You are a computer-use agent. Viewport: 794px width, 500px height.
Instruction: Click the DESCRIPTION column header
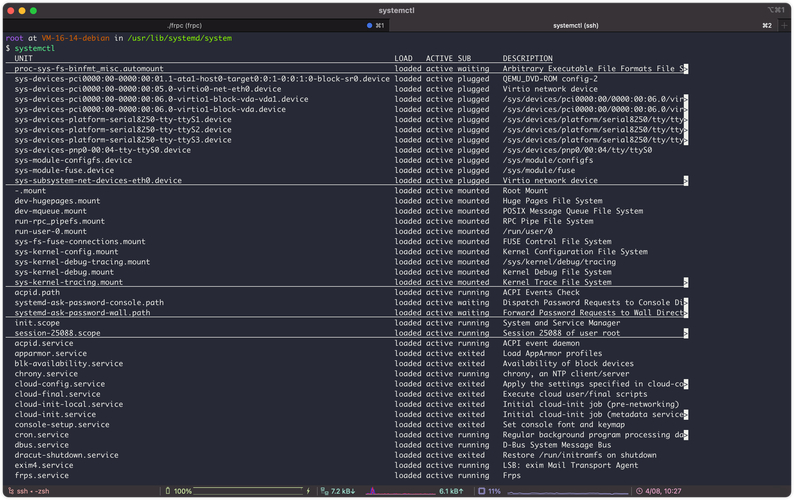pyautogui.click(x=528, y=58)
